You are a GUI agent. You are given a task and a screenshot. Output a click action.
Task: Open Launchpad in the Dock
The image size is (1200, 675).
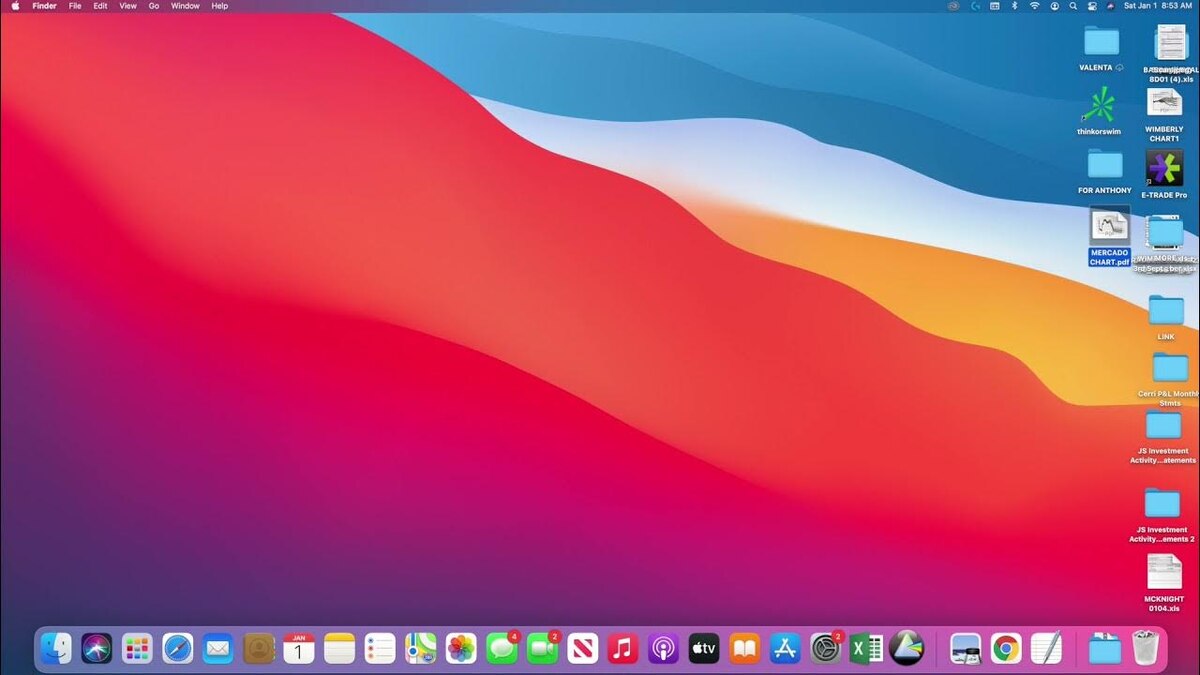pos(137,649)
